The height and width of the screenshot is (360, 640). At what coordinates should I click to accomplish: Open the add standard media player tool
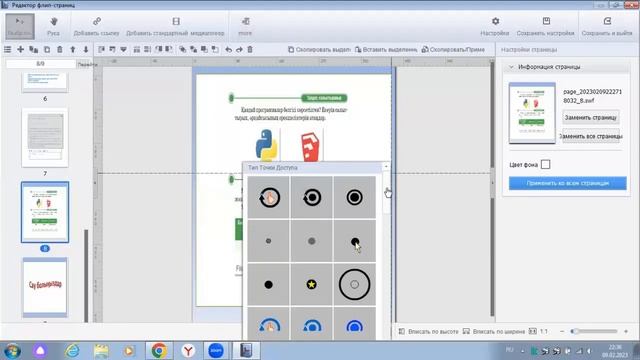click(175, 26)
